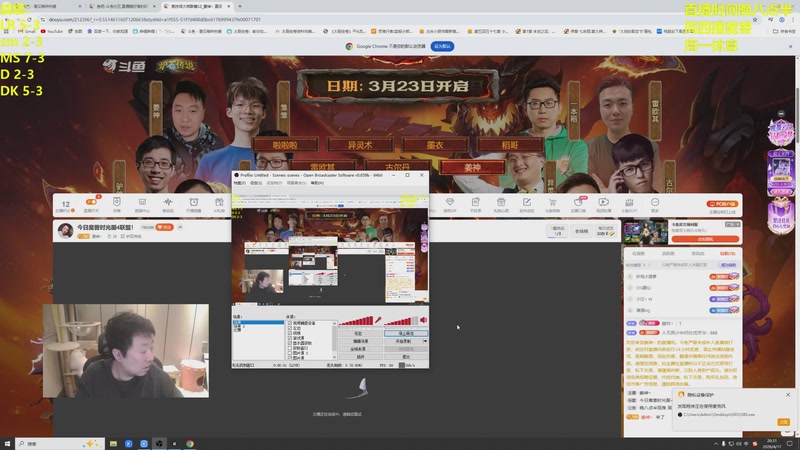Open the second menu in OBS menu bar
800x450 pixels.
pos(256,183)
